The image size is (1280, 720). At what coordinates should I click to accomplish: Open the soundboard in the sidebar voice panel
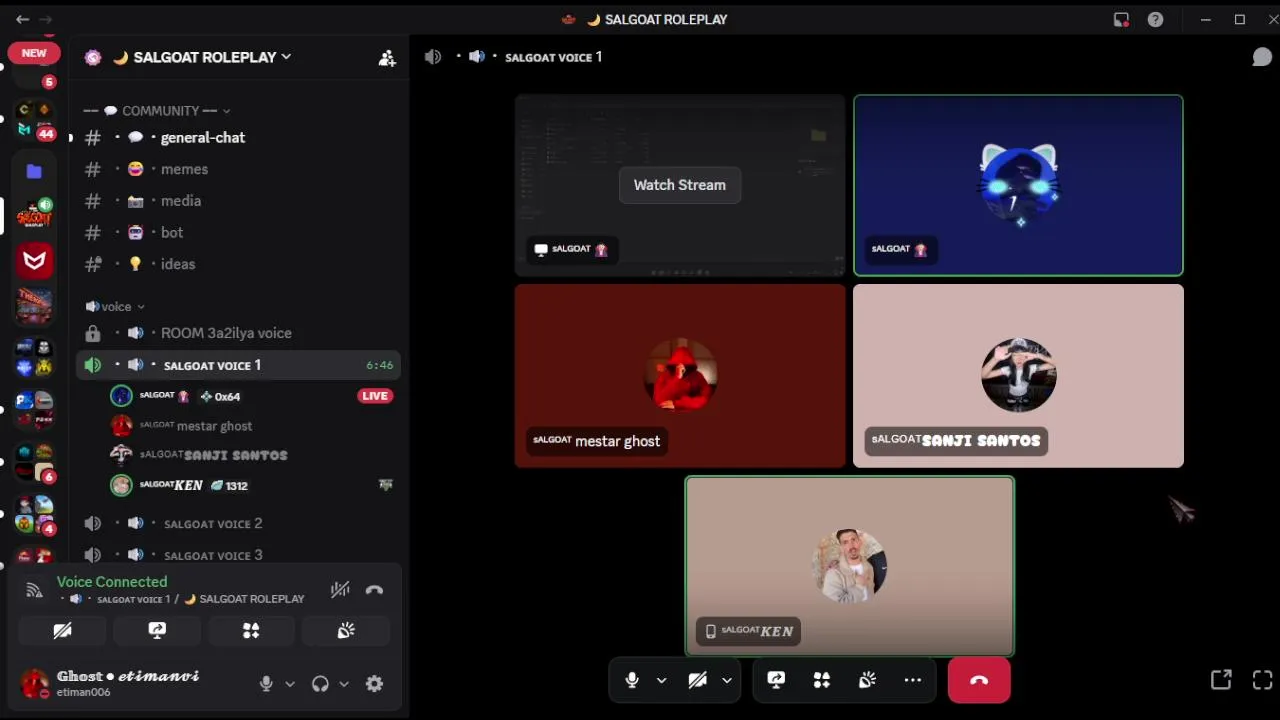[346, 631]
